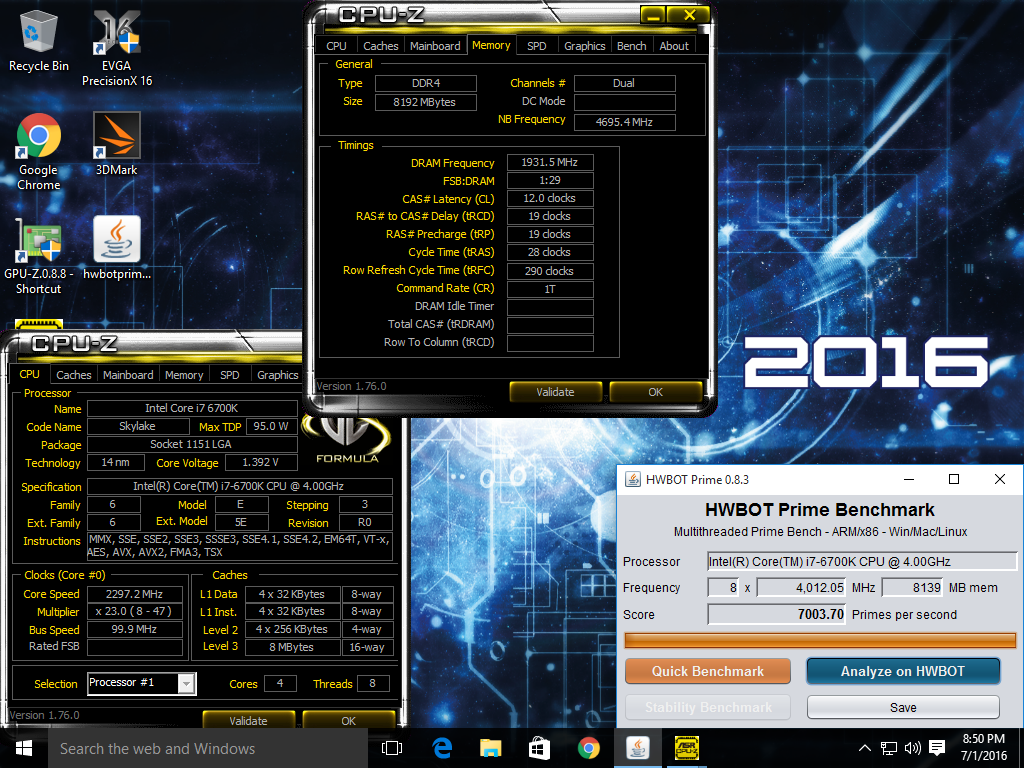The image size is (1024, 768).
Task: Click Validate in CPU-Z Memory window
Action: (x=555, y=392)
